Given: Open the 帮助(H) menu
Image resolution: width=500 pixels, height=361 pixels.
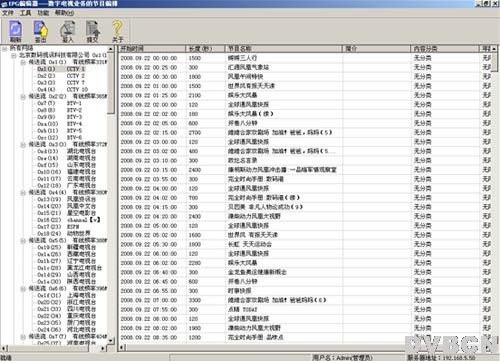Looking at the screenshot, I should pyautogui.click(x=65, y=13).
